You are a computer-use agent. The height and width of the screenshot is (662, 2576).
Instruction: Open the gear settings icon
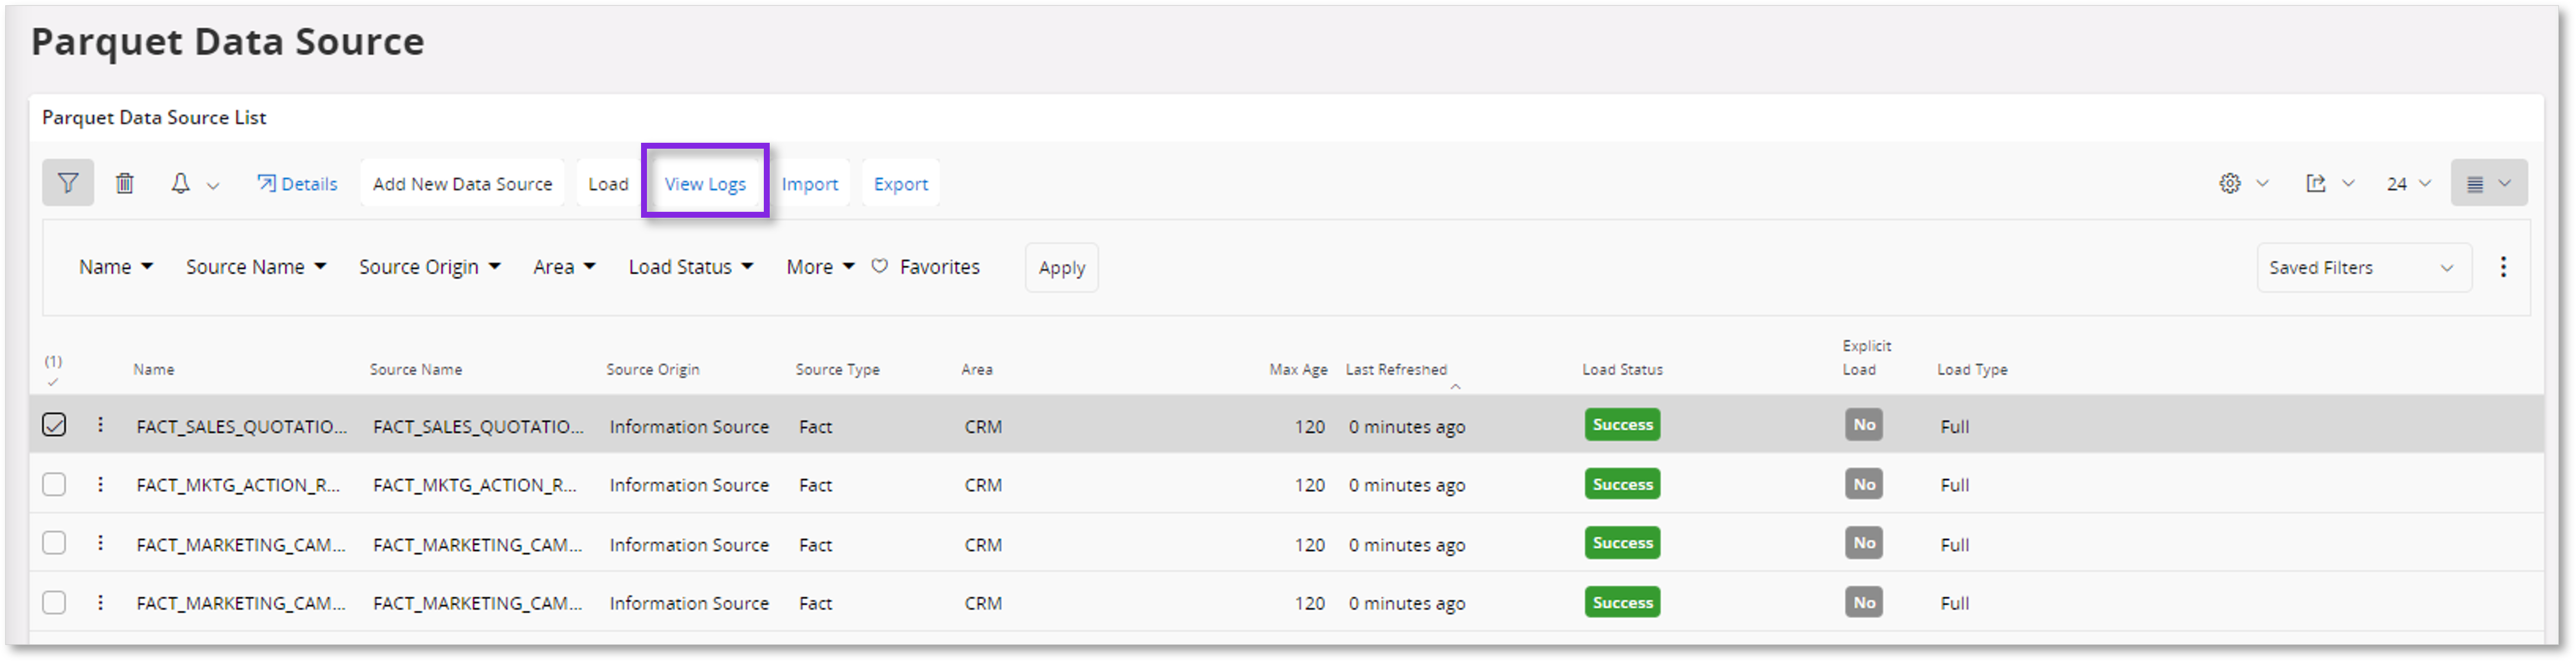tap(2229, 183)
